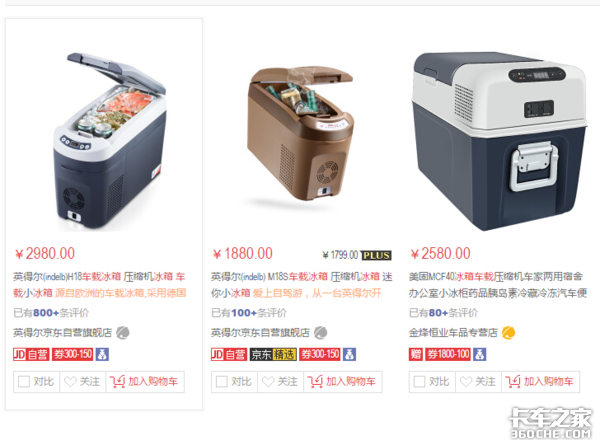
Task: Click the orange chat icon beside 金烽恒业车品专营店
Action: [509, 333]
